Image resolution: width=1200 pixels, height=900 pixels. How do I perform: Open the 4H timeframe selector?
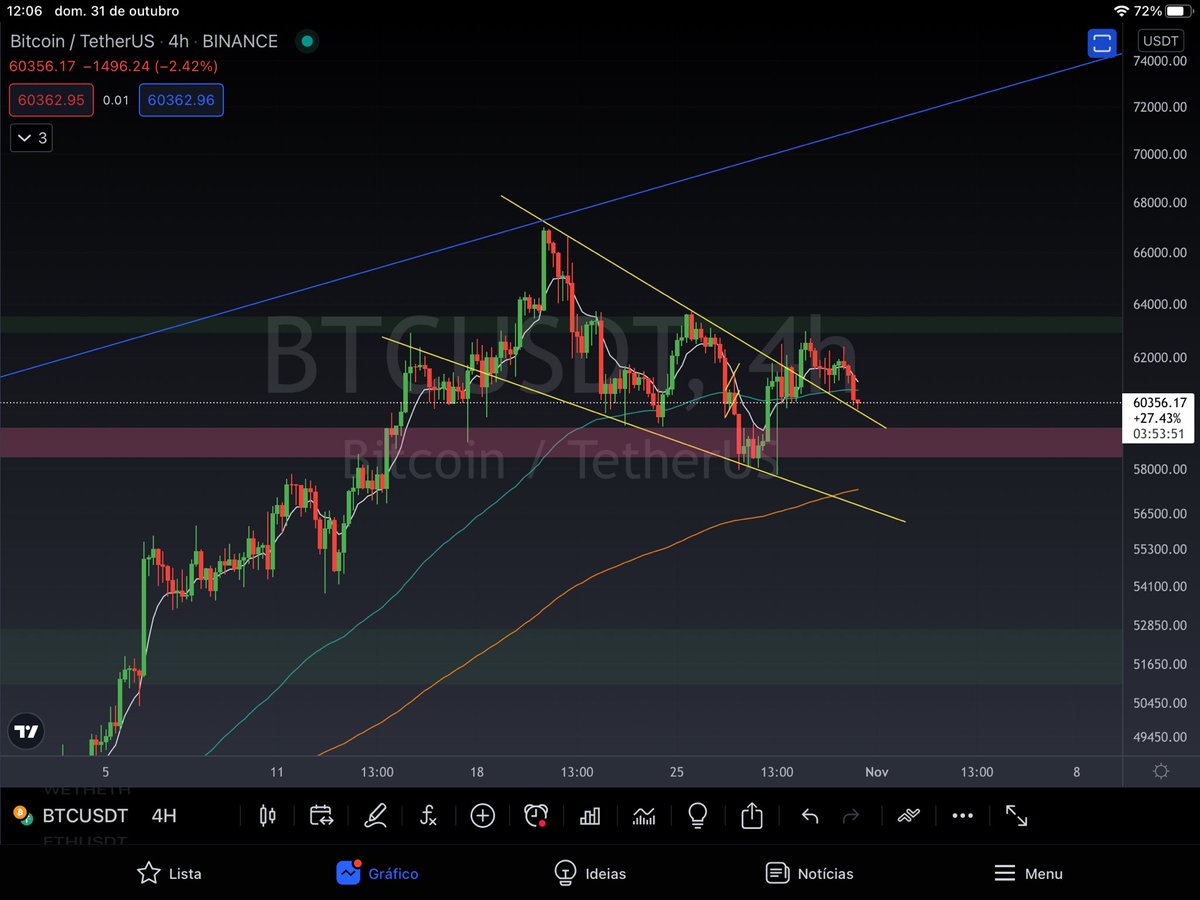click(x=164, y=816)
